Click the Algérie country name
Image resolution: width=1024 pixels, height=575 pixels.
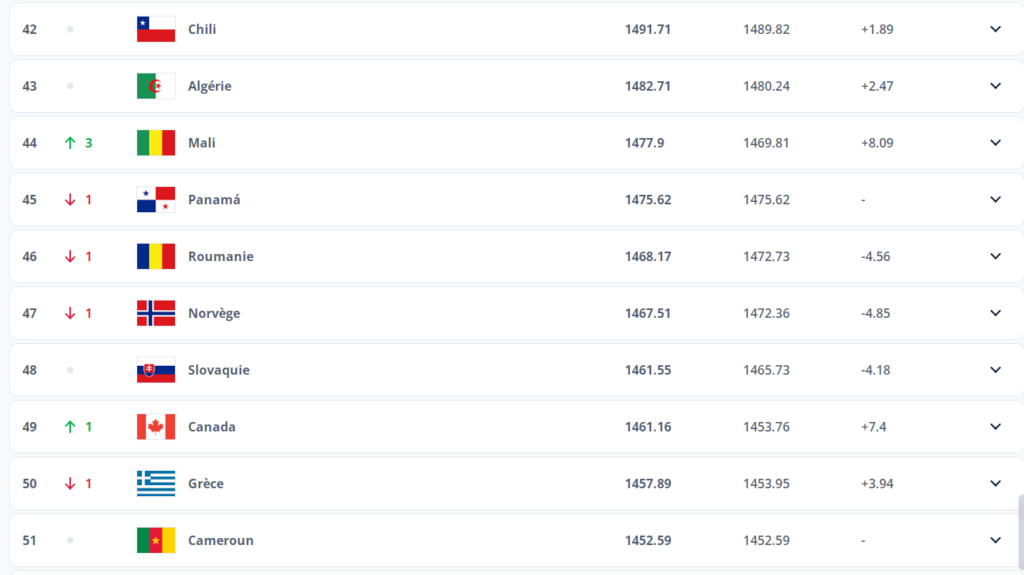click(210, 86)
